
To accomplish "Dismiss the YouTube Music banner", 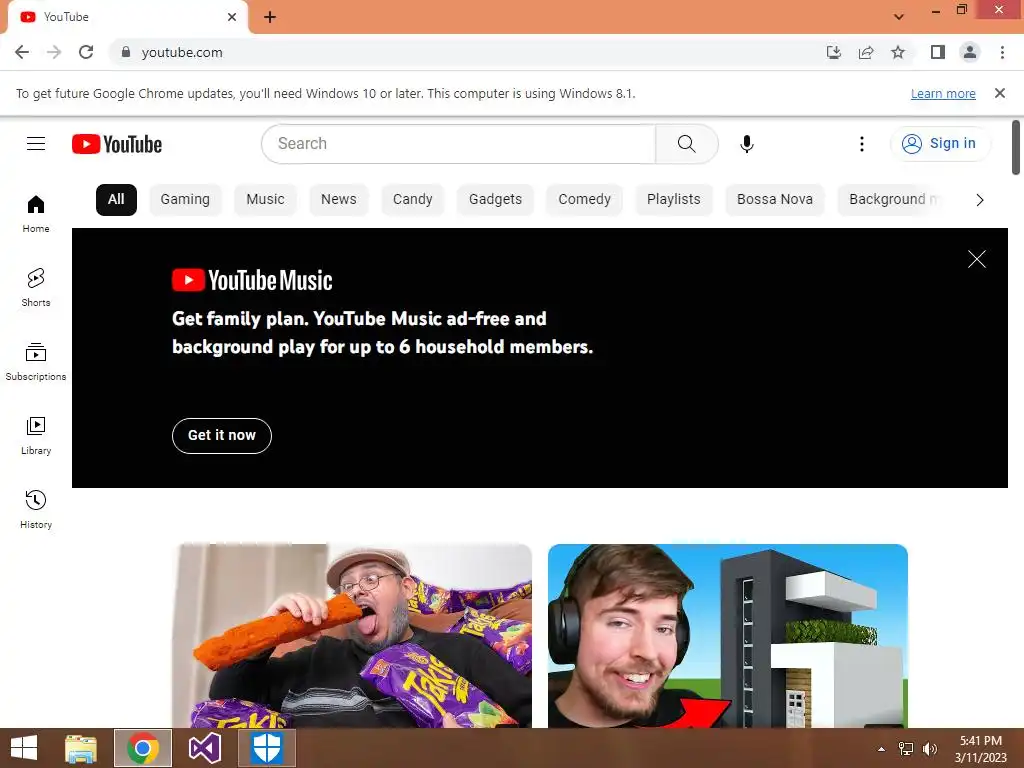I will click(x=976, y=259).
